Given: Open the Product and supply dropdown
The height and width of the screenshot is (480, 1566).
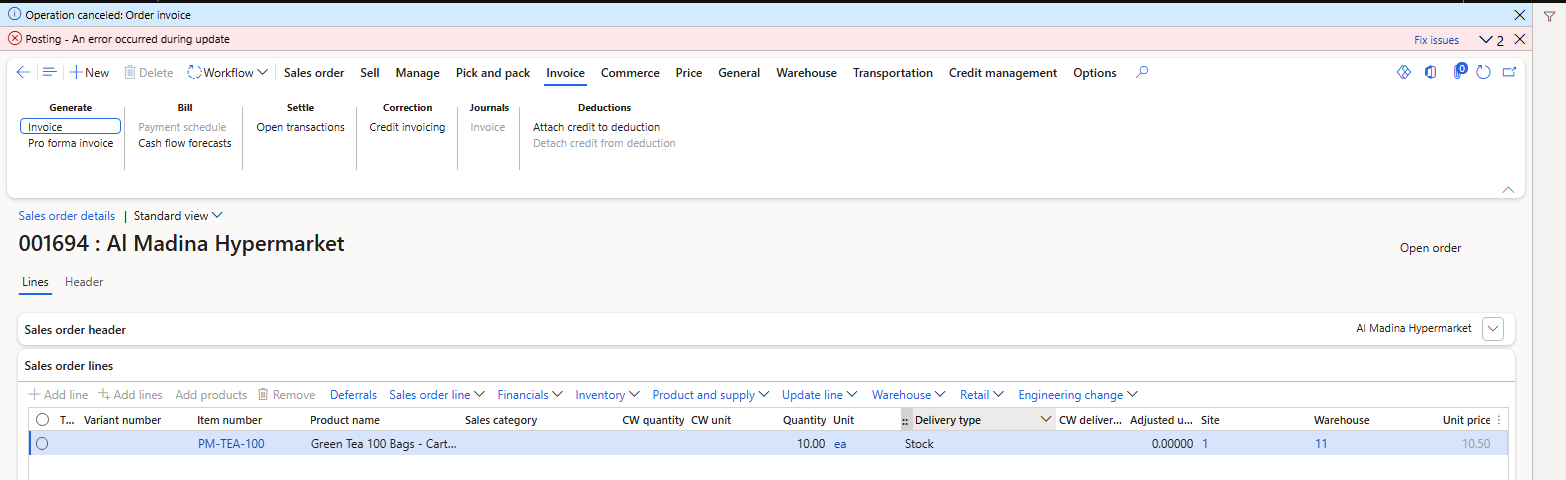Looking at the screenshot, I should [711, 395].
